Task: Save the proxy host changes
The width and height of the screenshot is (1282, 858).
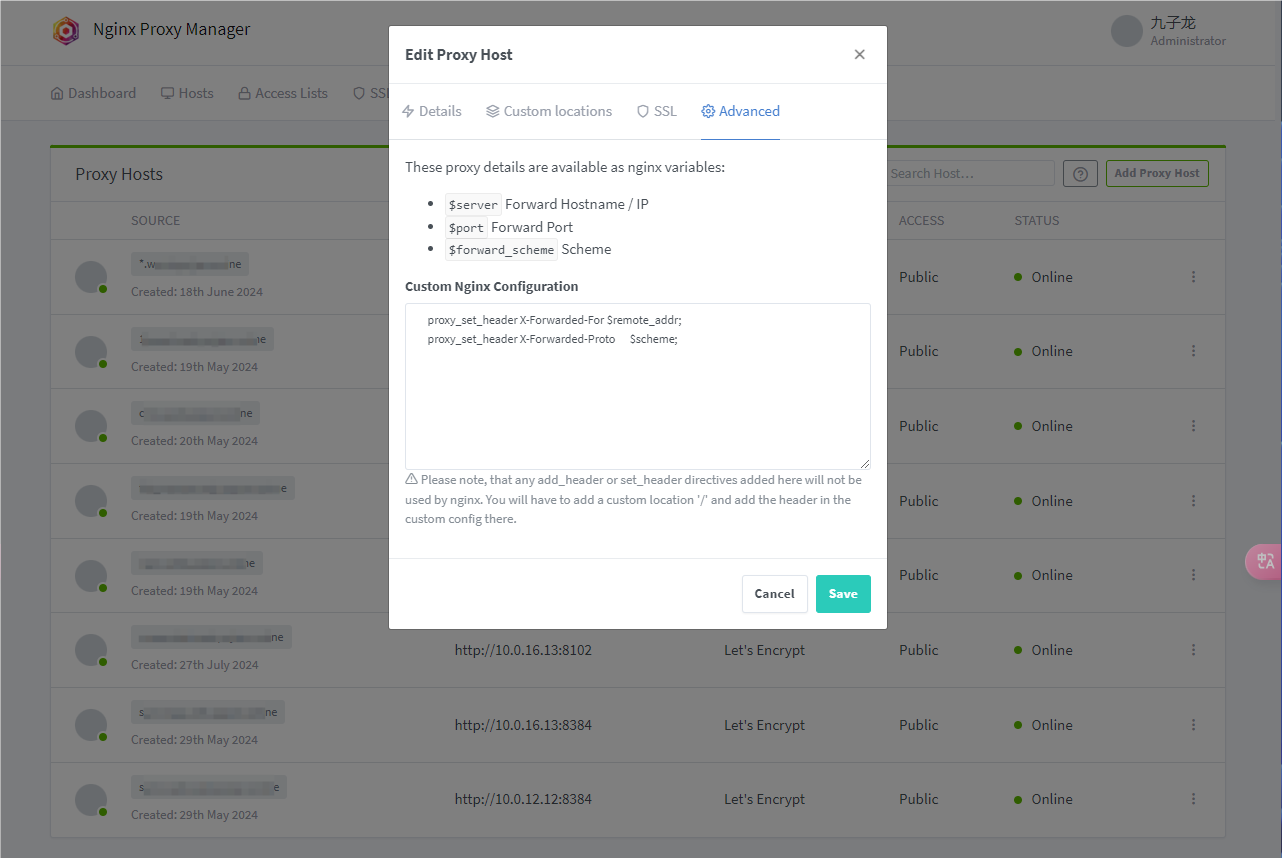Action: pos(843,594)
